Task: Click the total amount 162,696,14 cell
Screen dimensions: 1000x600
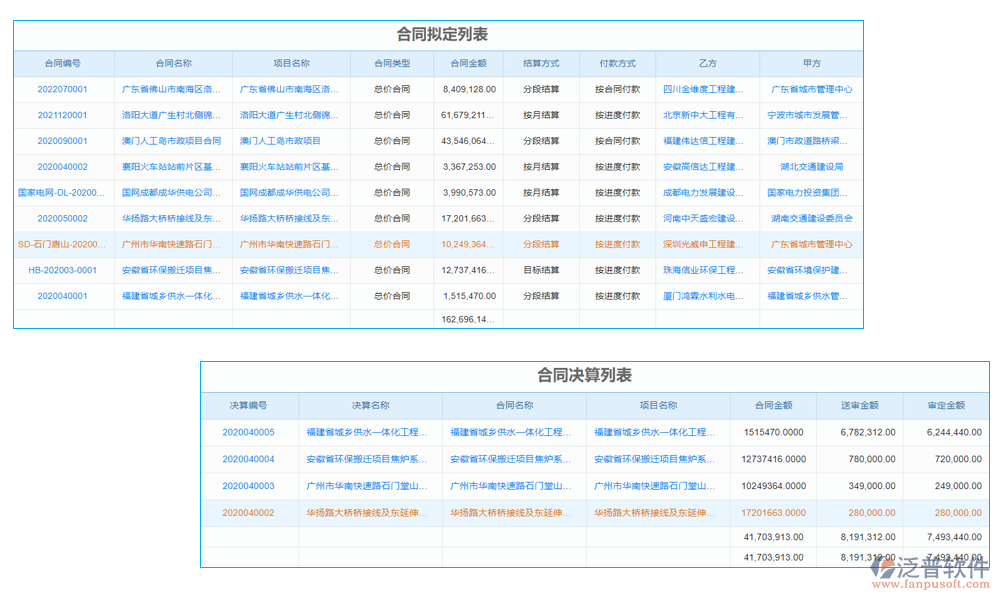Action: pyautogui.click(x=469, y=321)
